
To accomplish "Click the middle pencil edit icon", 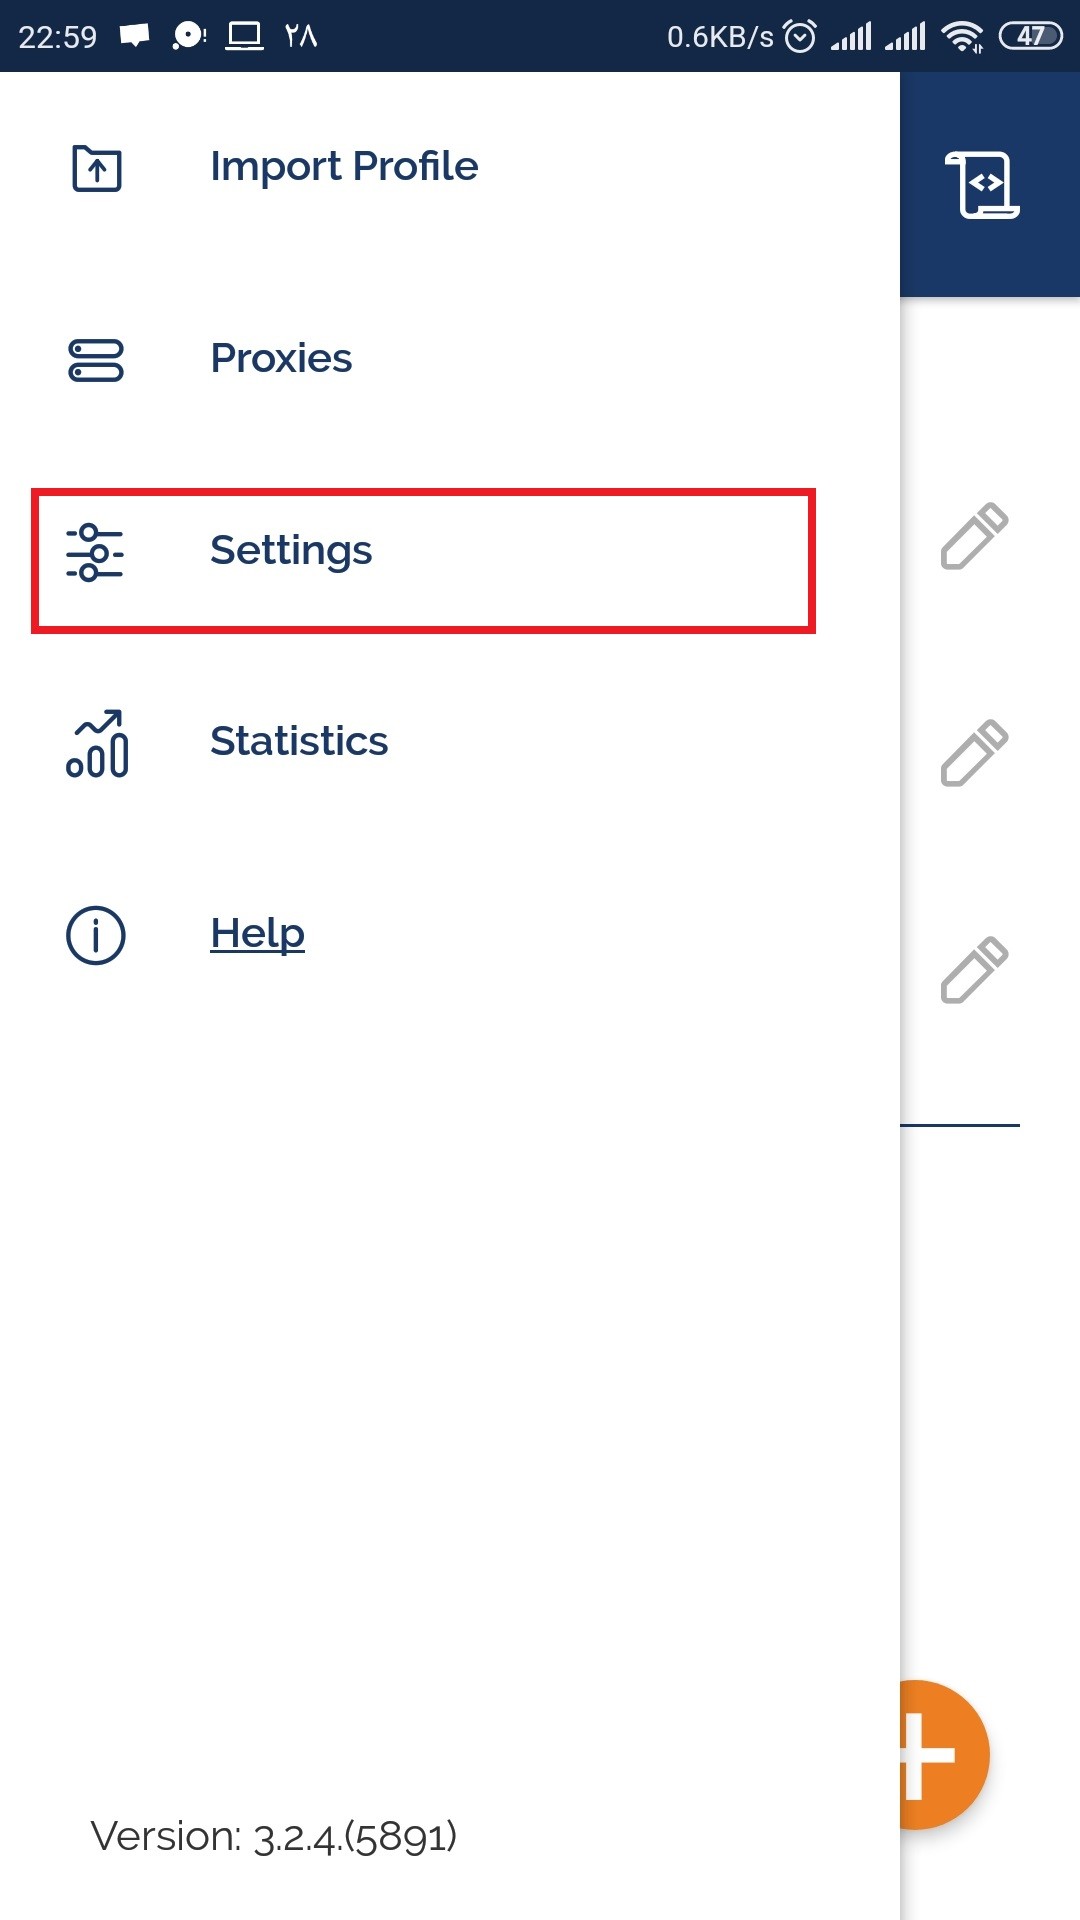I will (974, 753).
